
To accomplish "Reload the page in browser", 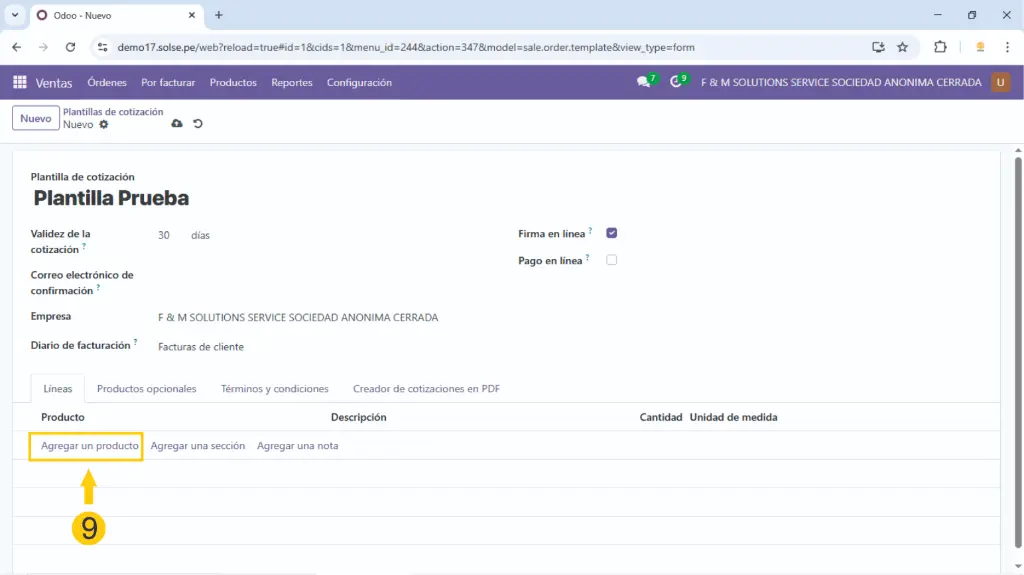I will point(70,47).
